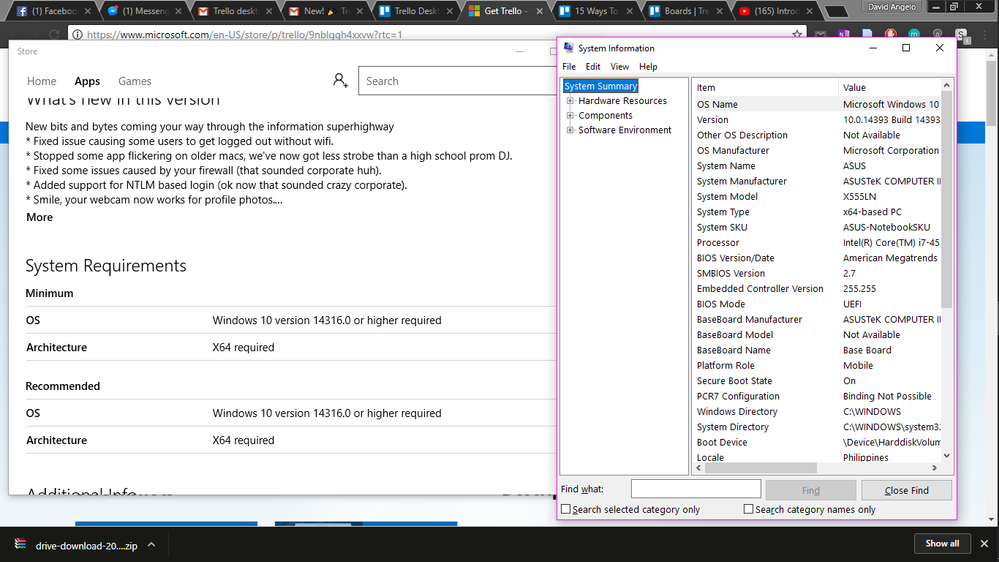999x562 pixels.
Task: Open the File menu in System Information
Action: point(569,66)
